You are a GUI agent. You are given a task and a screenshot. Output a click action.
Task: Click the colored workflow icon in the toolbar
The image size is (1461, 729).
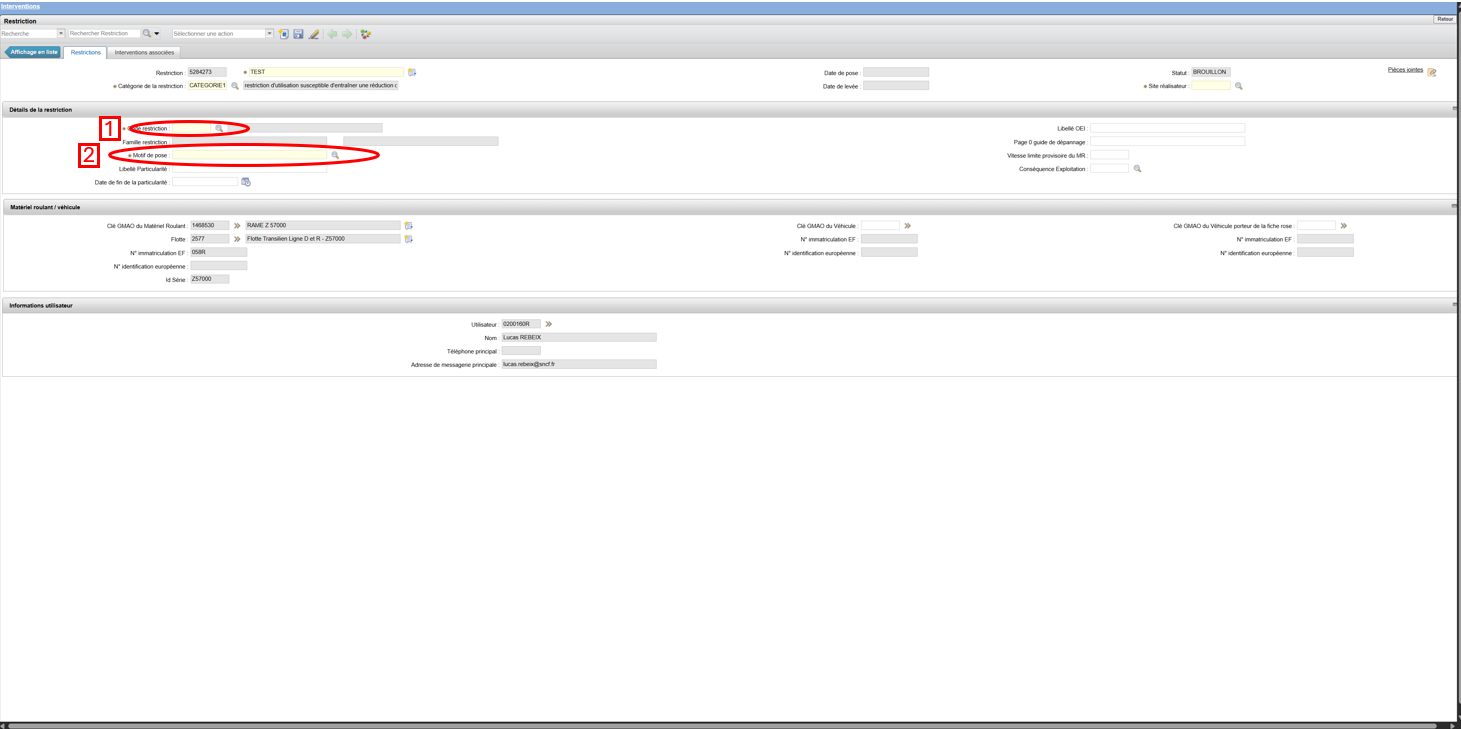click(x=366, y=34)
